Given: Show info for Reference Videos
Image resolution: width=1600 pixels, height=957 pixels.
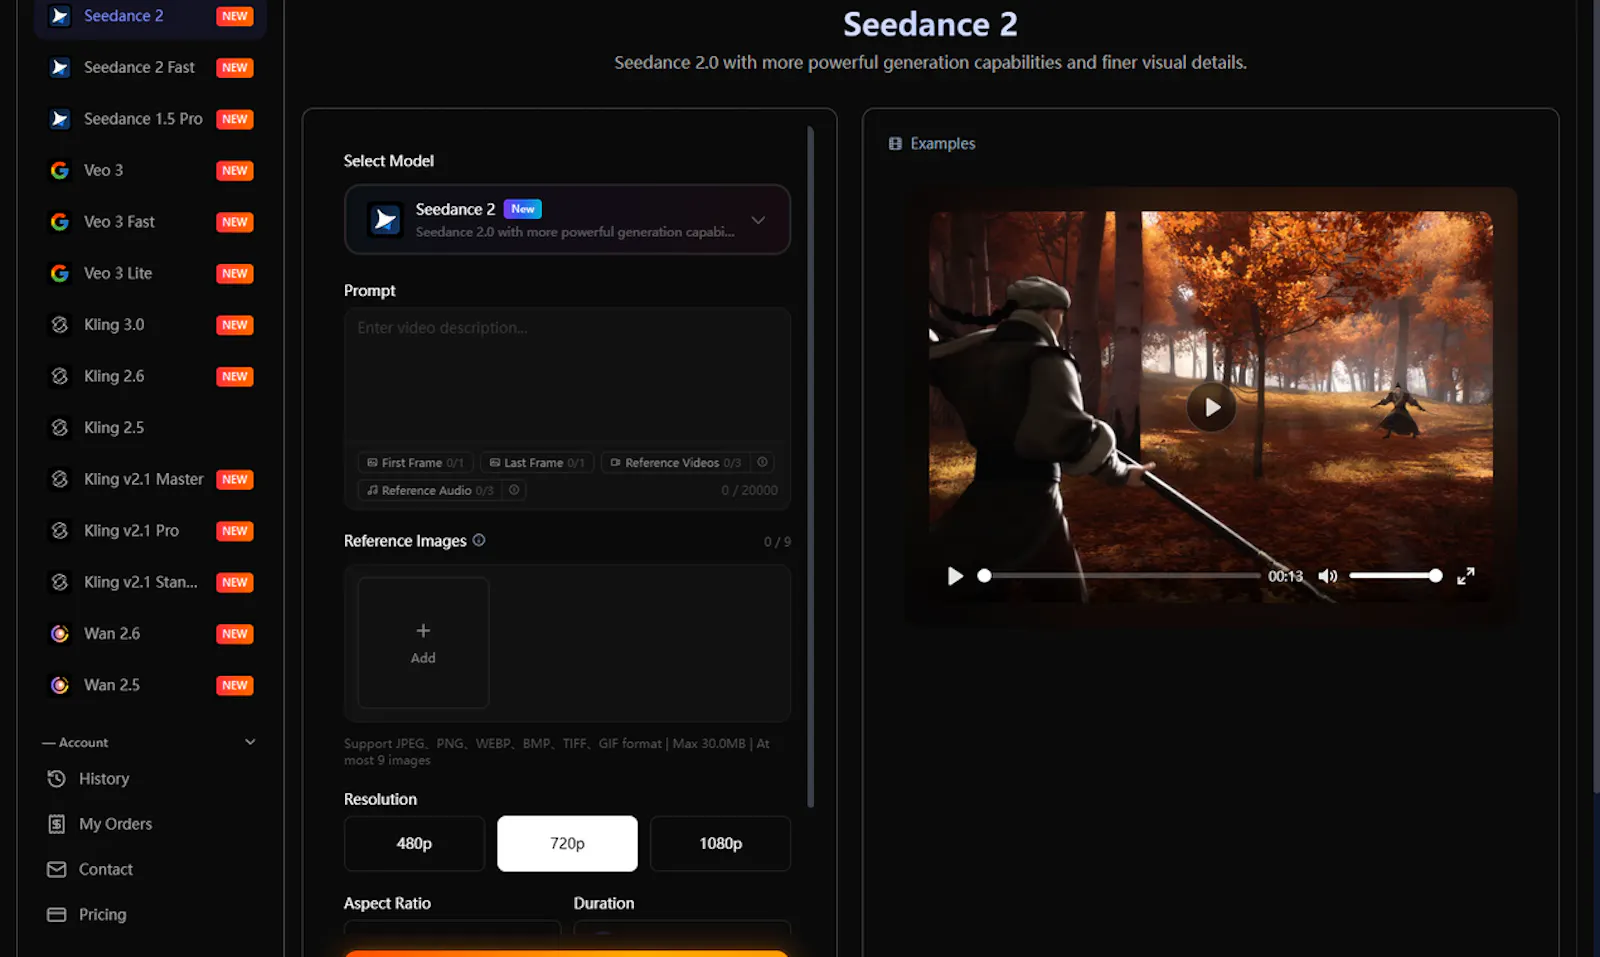Looking at the screenshot, I should (763, 462).
